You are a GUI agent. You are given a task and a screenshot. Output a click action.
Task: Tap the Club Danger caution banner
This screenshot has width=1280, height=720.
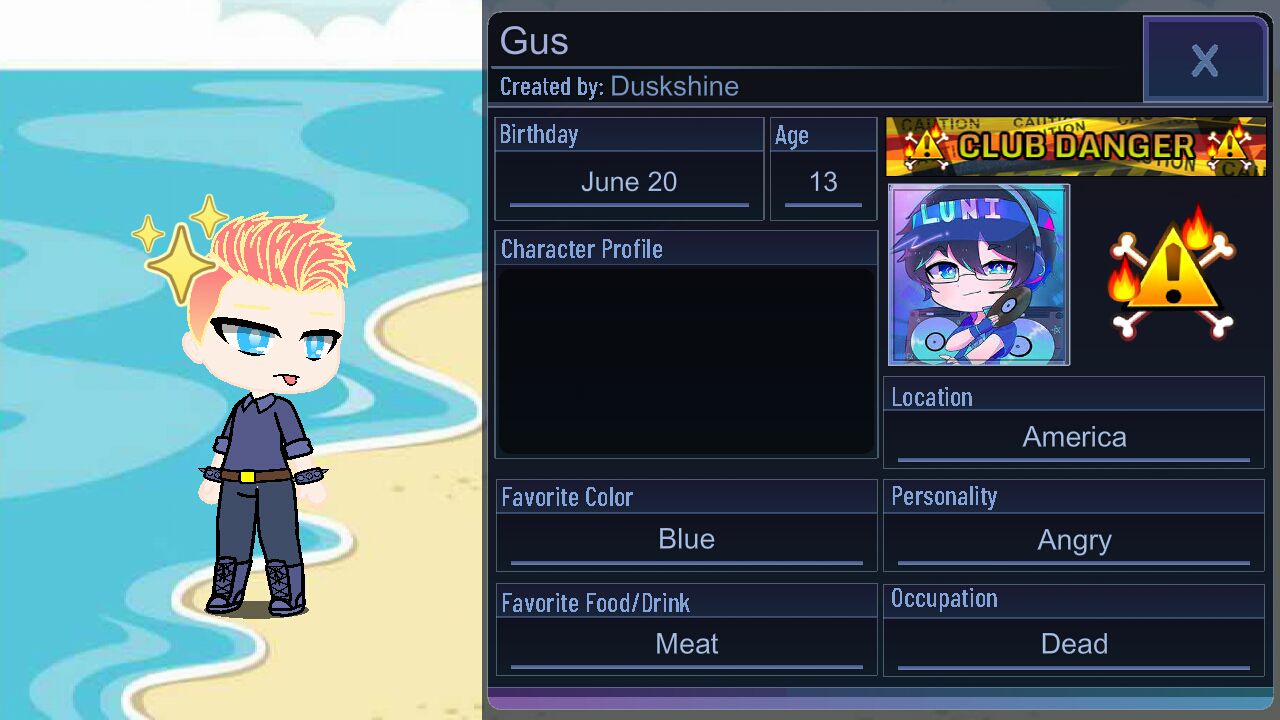1076,146
